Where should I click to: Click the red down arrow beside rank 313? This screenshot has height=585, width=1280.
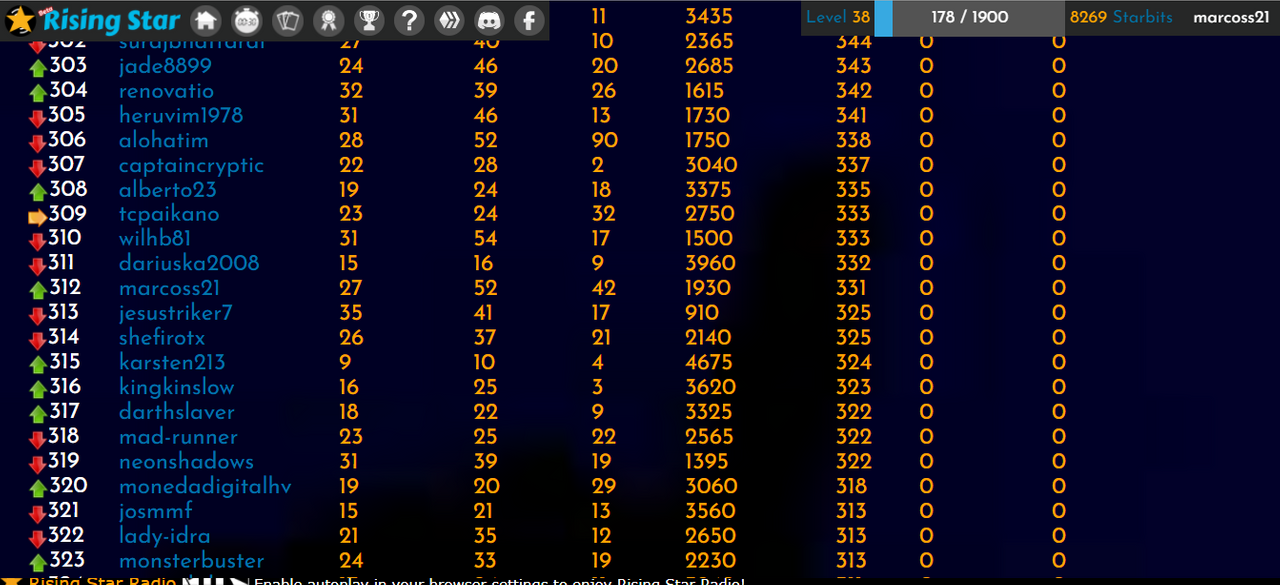point(38,316)
